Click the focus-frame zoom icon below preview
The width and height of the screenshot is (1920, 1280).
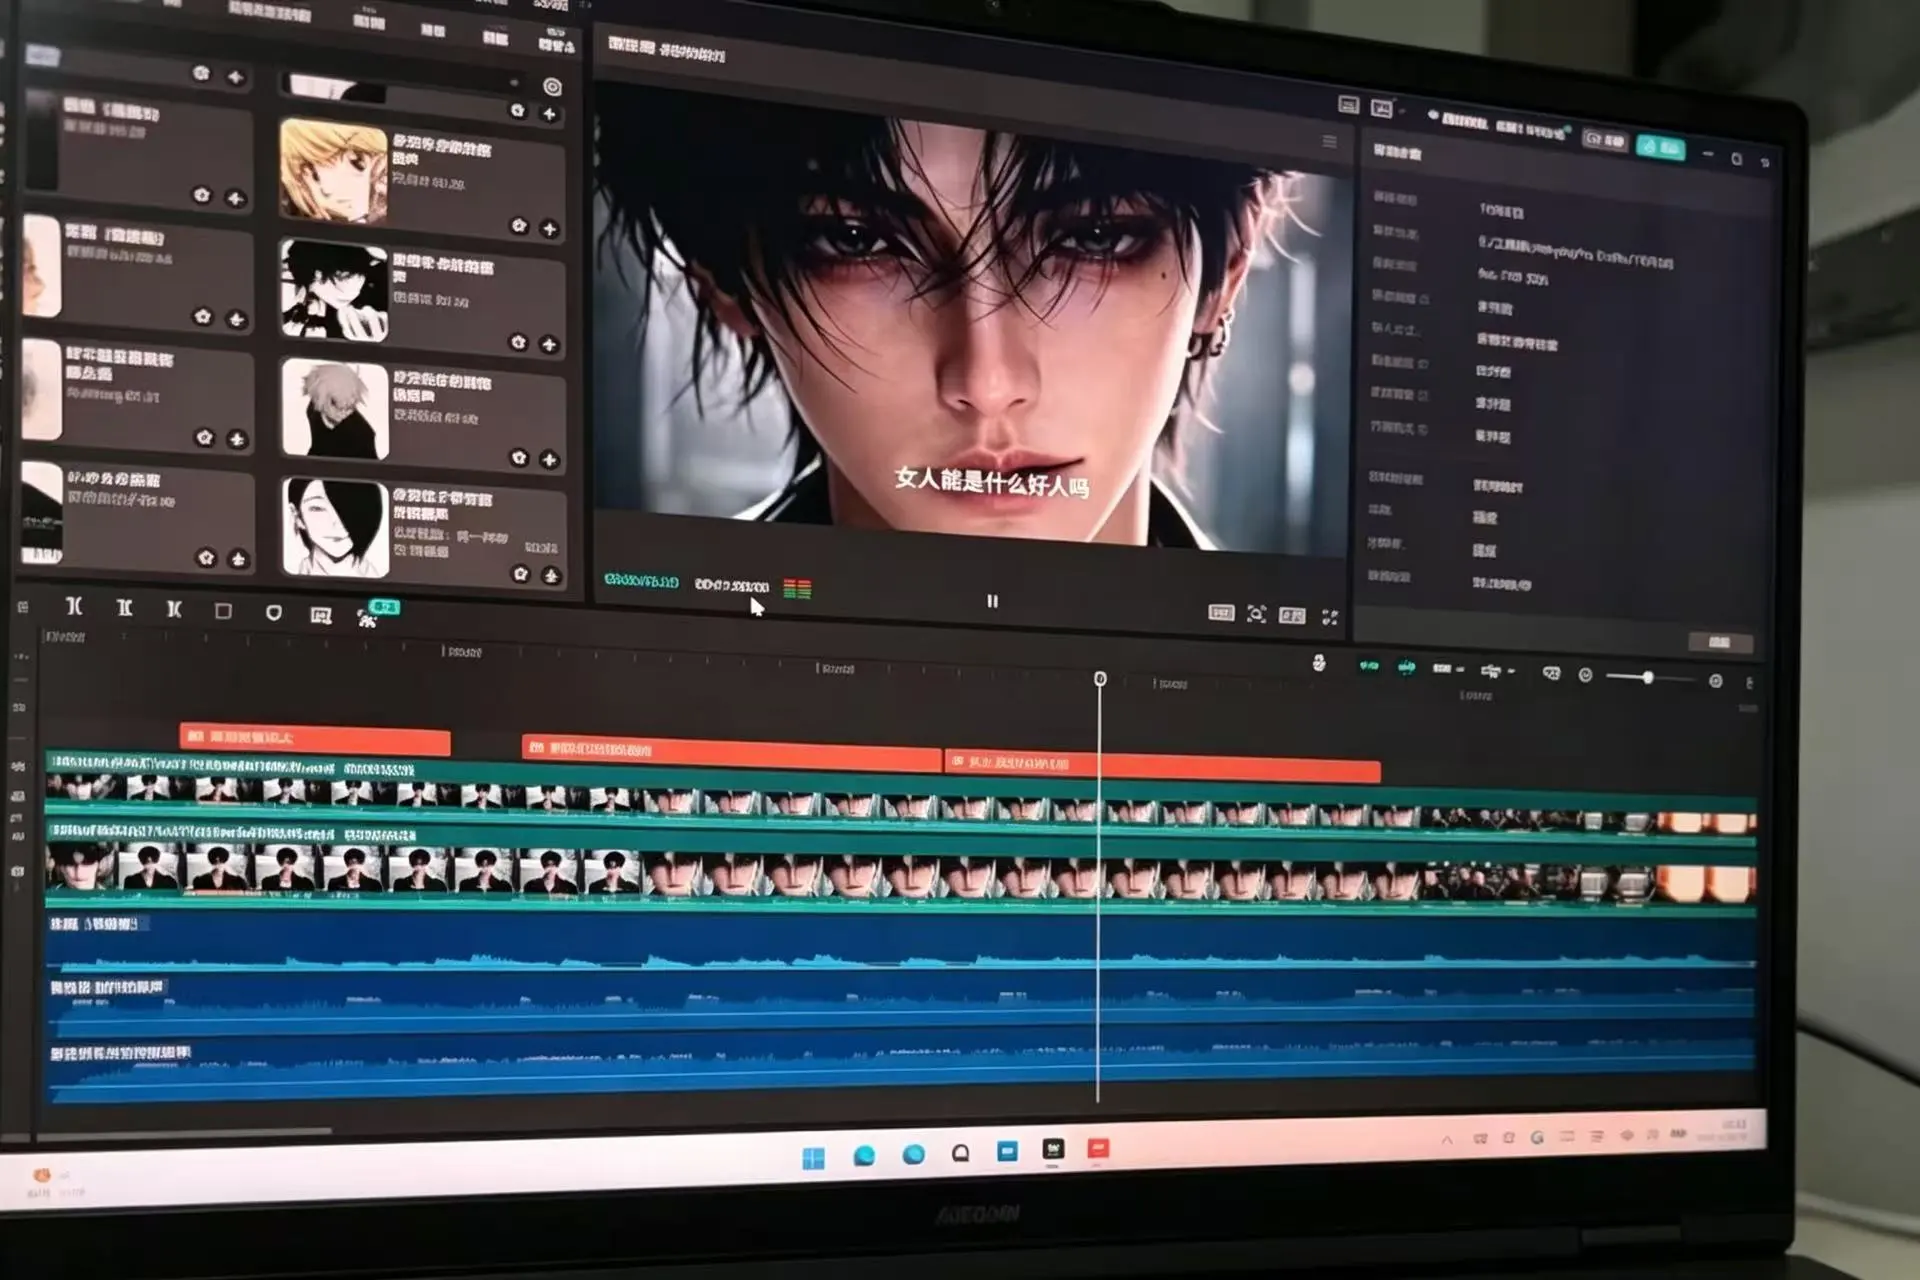[x=1256, y=614]
